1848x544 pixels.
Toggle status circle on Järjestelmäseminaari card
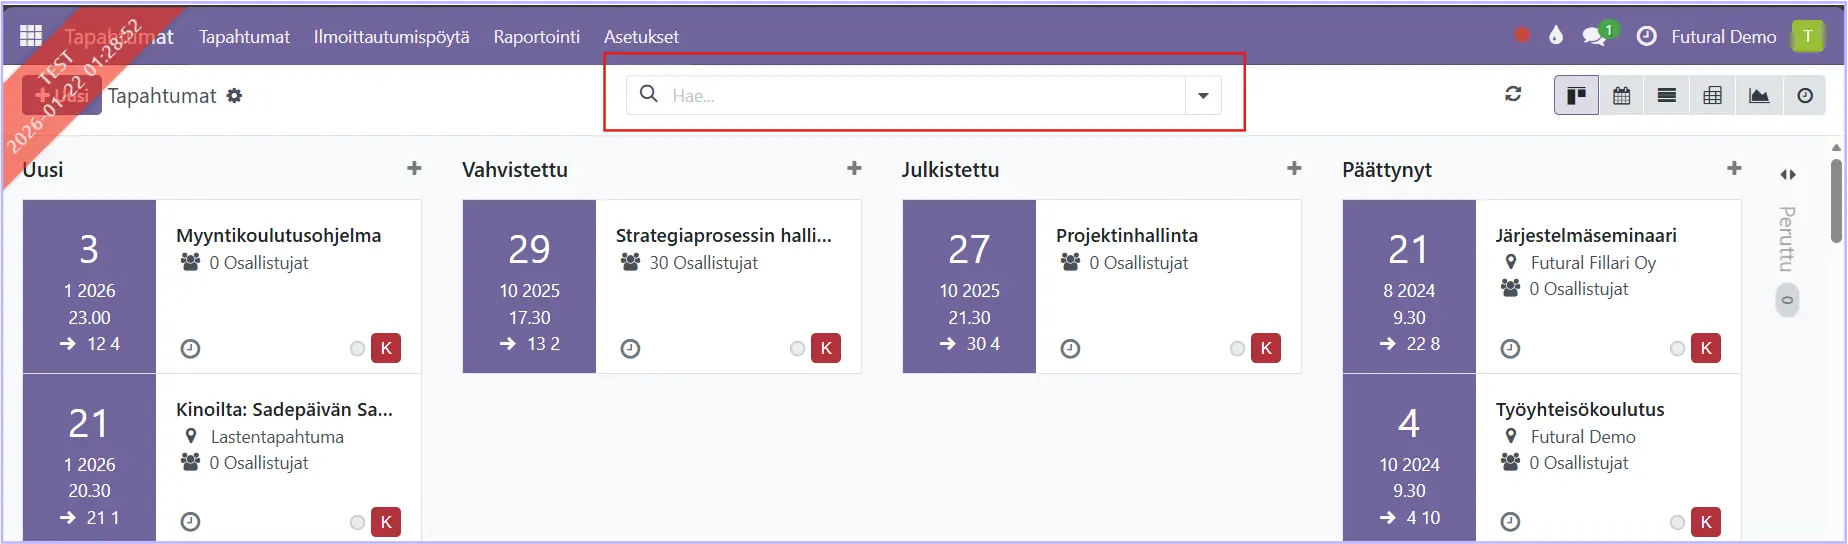(1677, 349)
